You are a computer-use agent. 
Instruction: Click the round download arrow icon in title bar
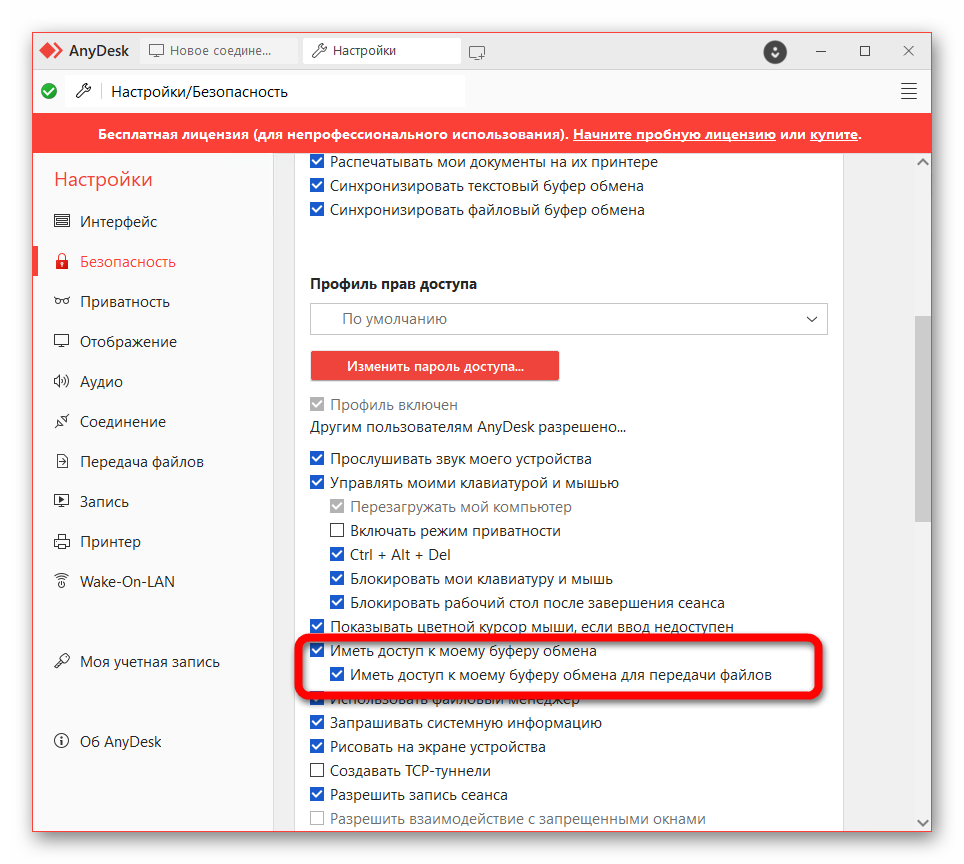(775, 51)
